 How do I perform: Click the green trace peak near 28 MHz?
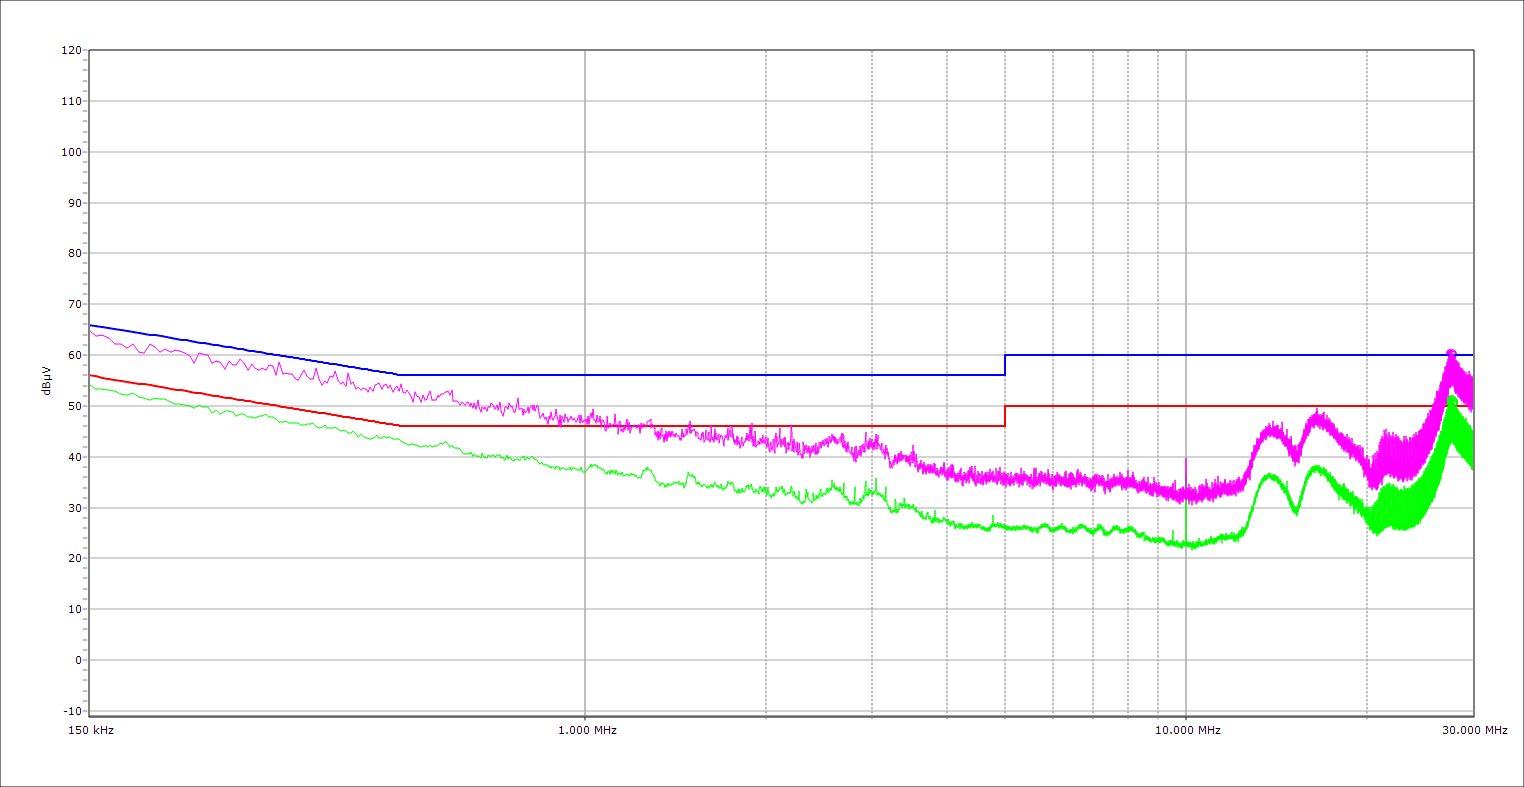(1451, 399)
